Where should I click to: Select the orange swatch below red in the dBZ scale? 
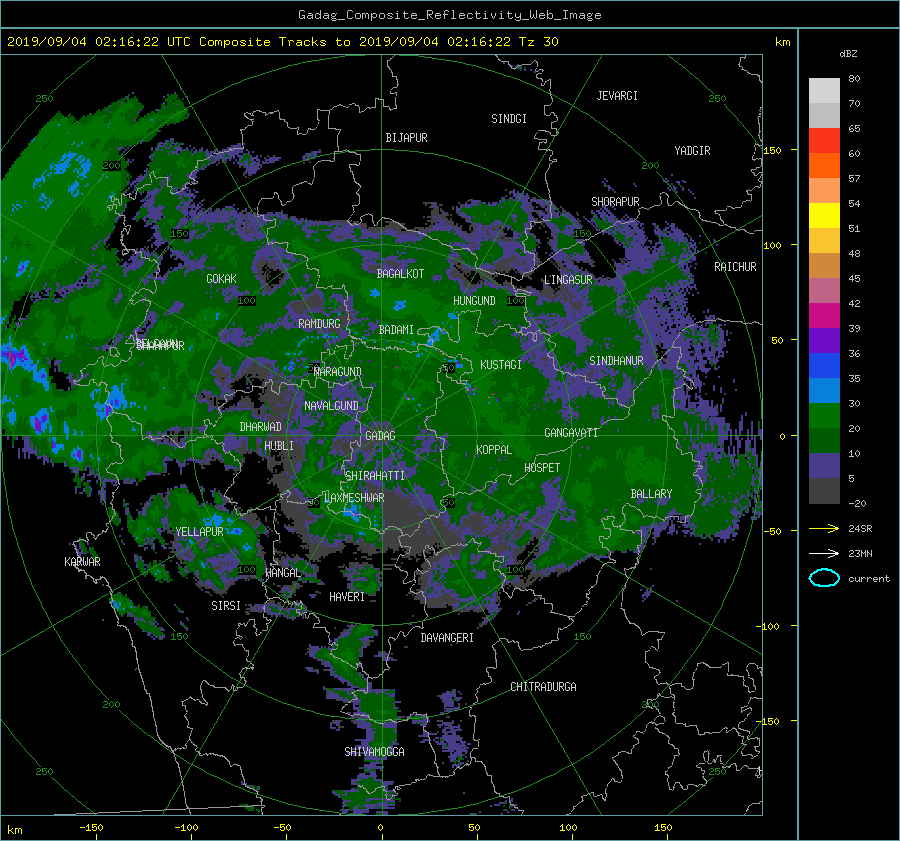(824, 165)
